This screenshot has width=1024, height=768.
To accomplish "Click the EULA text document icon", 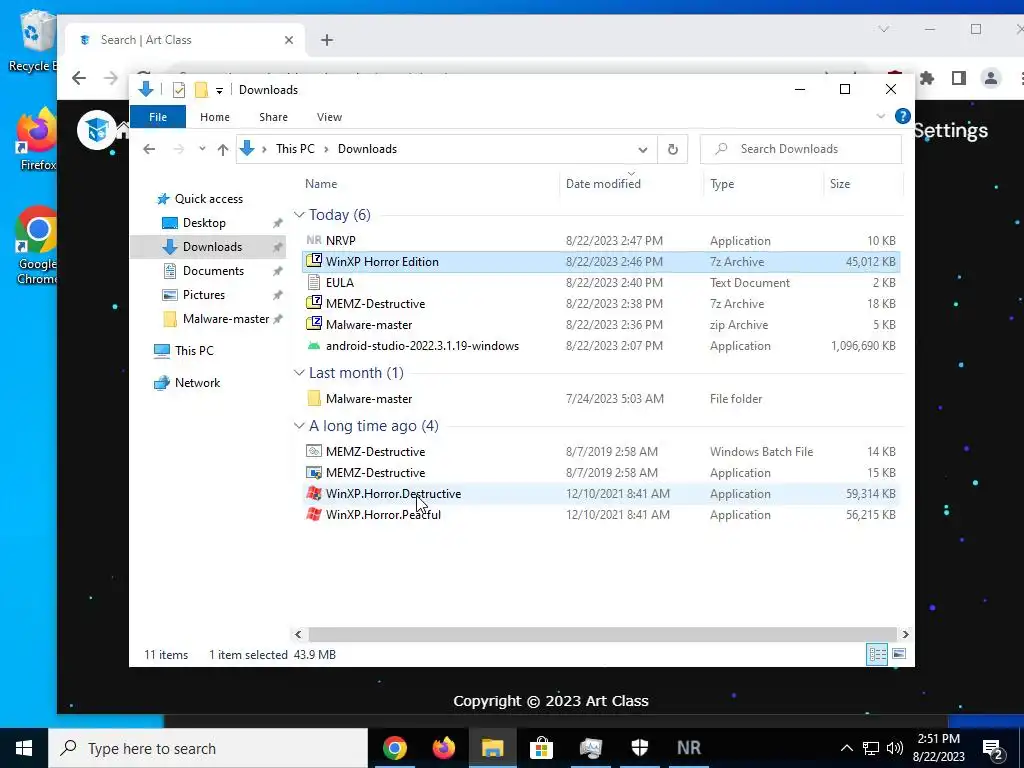I will pyautogui.click(x=314, y=282).
